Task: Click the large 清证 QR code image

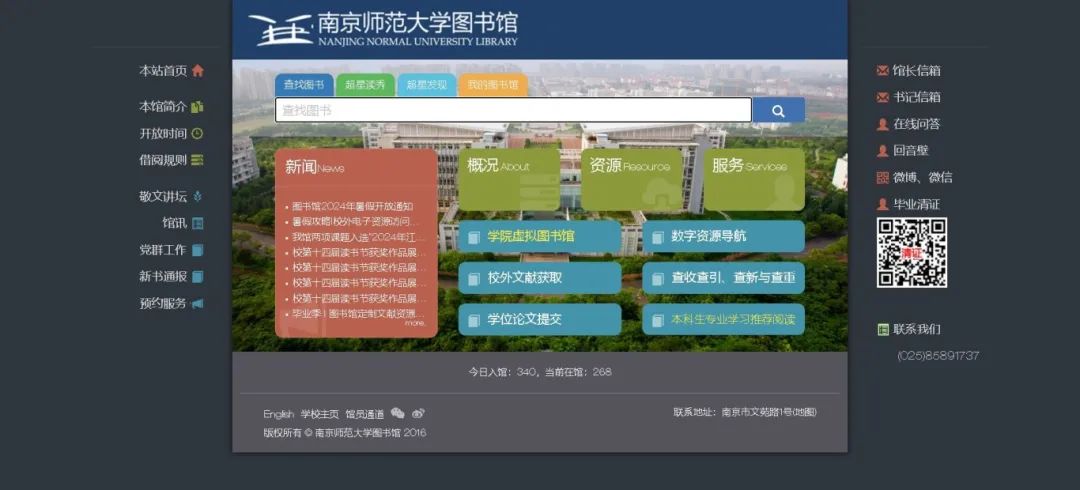Action: (911, 252)
